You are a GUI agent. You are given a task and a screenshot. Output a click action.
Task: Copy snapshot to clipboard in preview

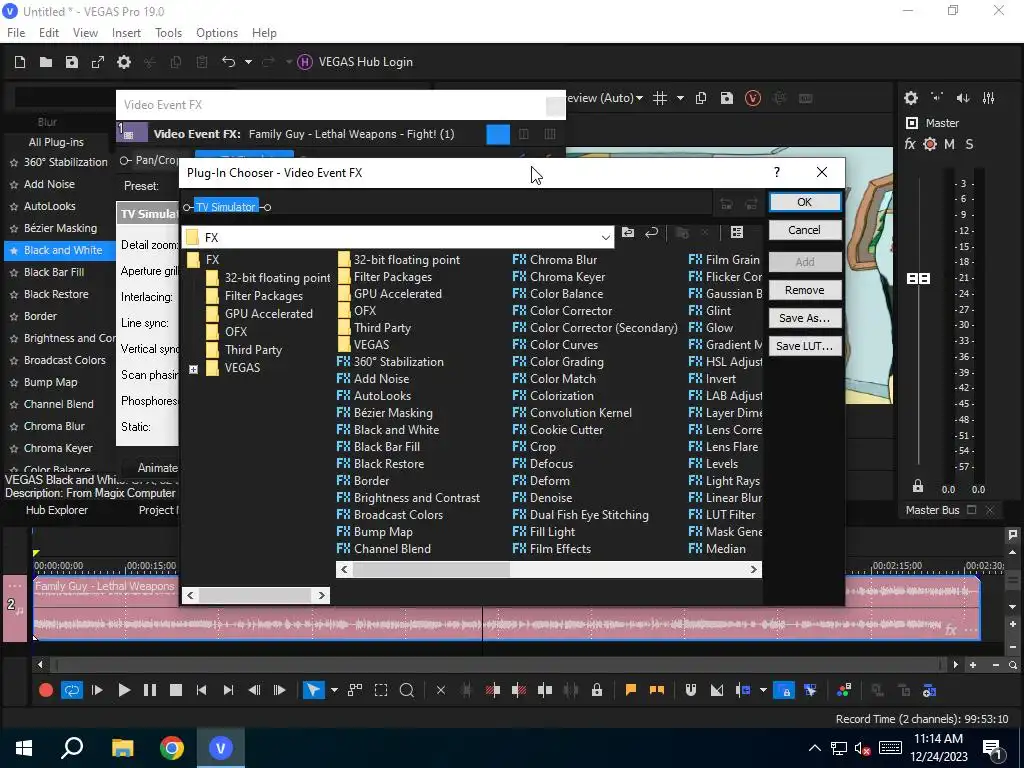[701, 98]
